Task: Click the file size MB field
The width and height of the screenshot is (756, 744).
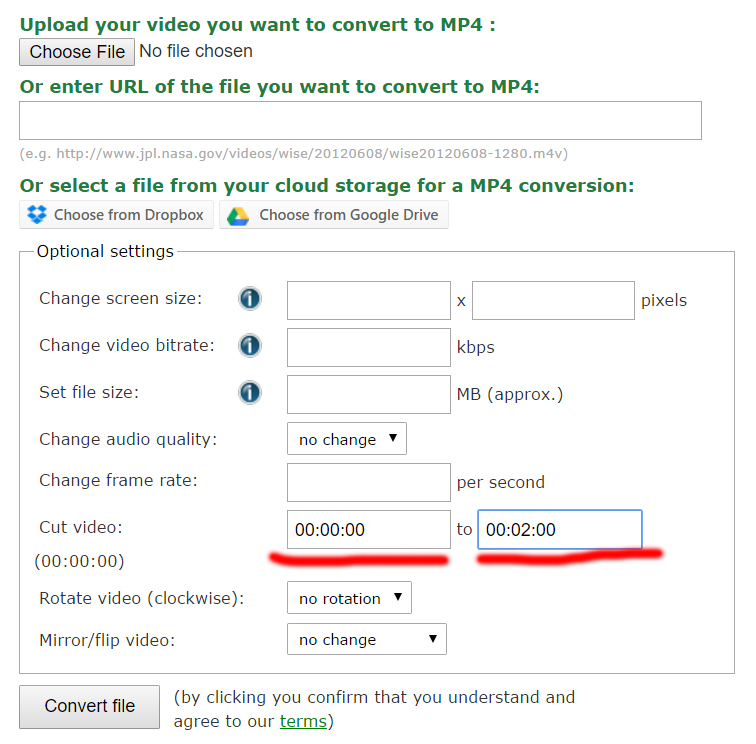Action: [x=369, y=394]
